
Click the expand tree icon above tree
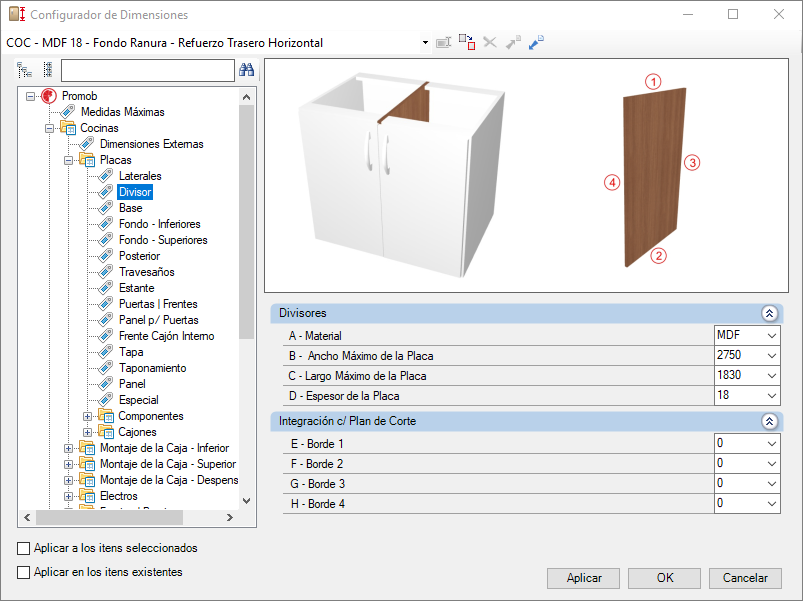click(25, 70)
